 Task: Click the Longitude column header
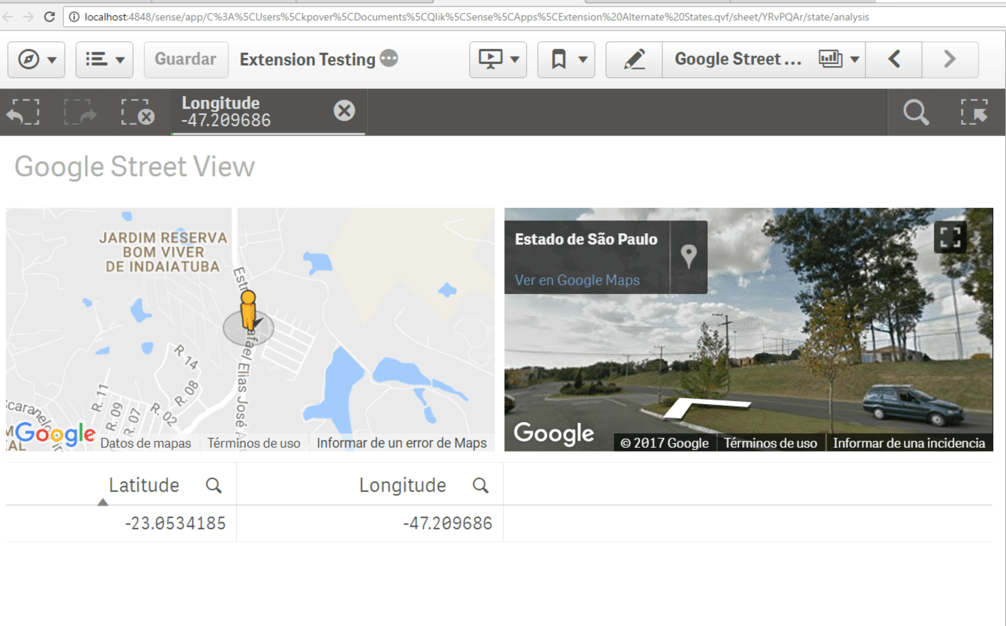coord(402,485)
